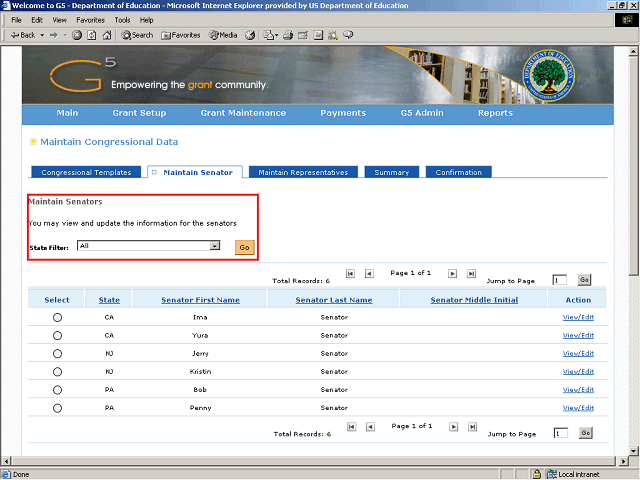Select the radio button for senator Jerry
This screenshot has width=640, height=480.
click(57, 353)
